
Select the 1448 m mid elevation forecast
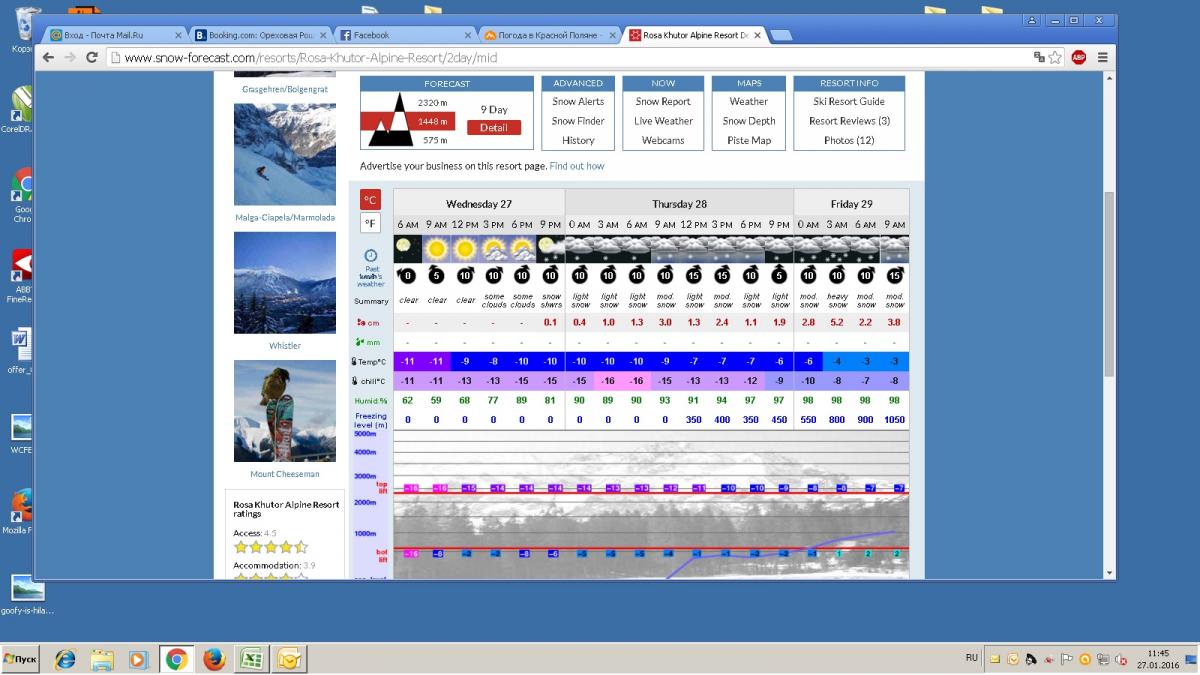[433, 122]
